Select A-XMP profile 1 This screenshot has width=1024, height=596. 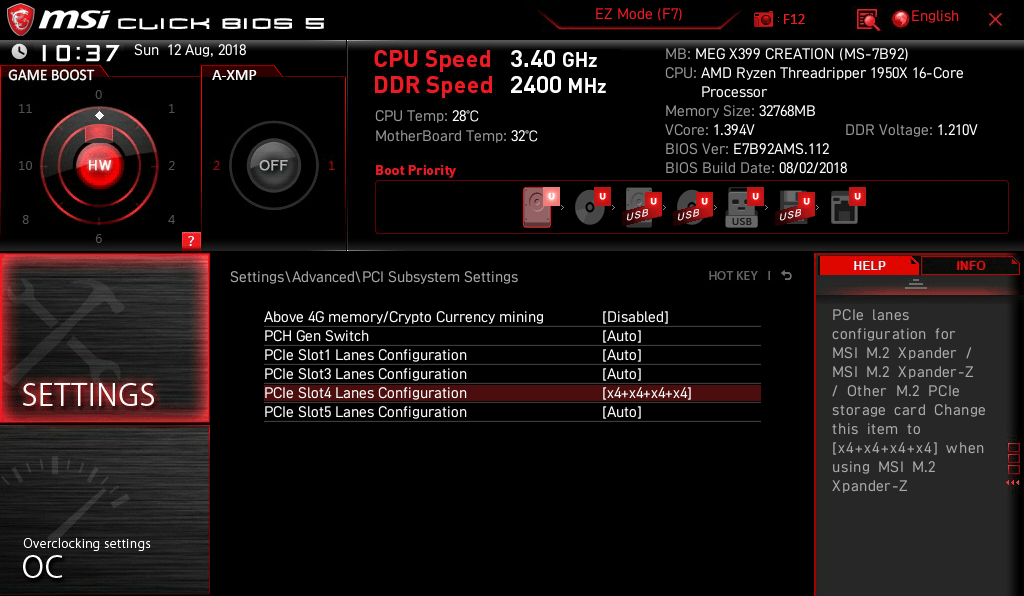[331, 166]
